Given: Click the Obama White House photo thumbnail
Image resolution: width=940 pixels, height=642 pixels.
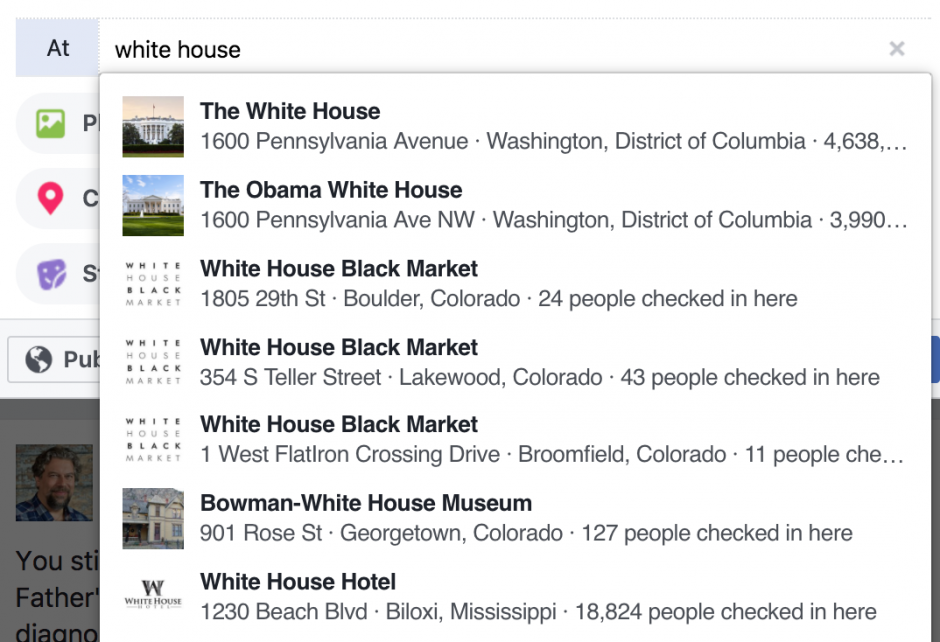Looking at the screenshot, I should click(x=152, y=203).
